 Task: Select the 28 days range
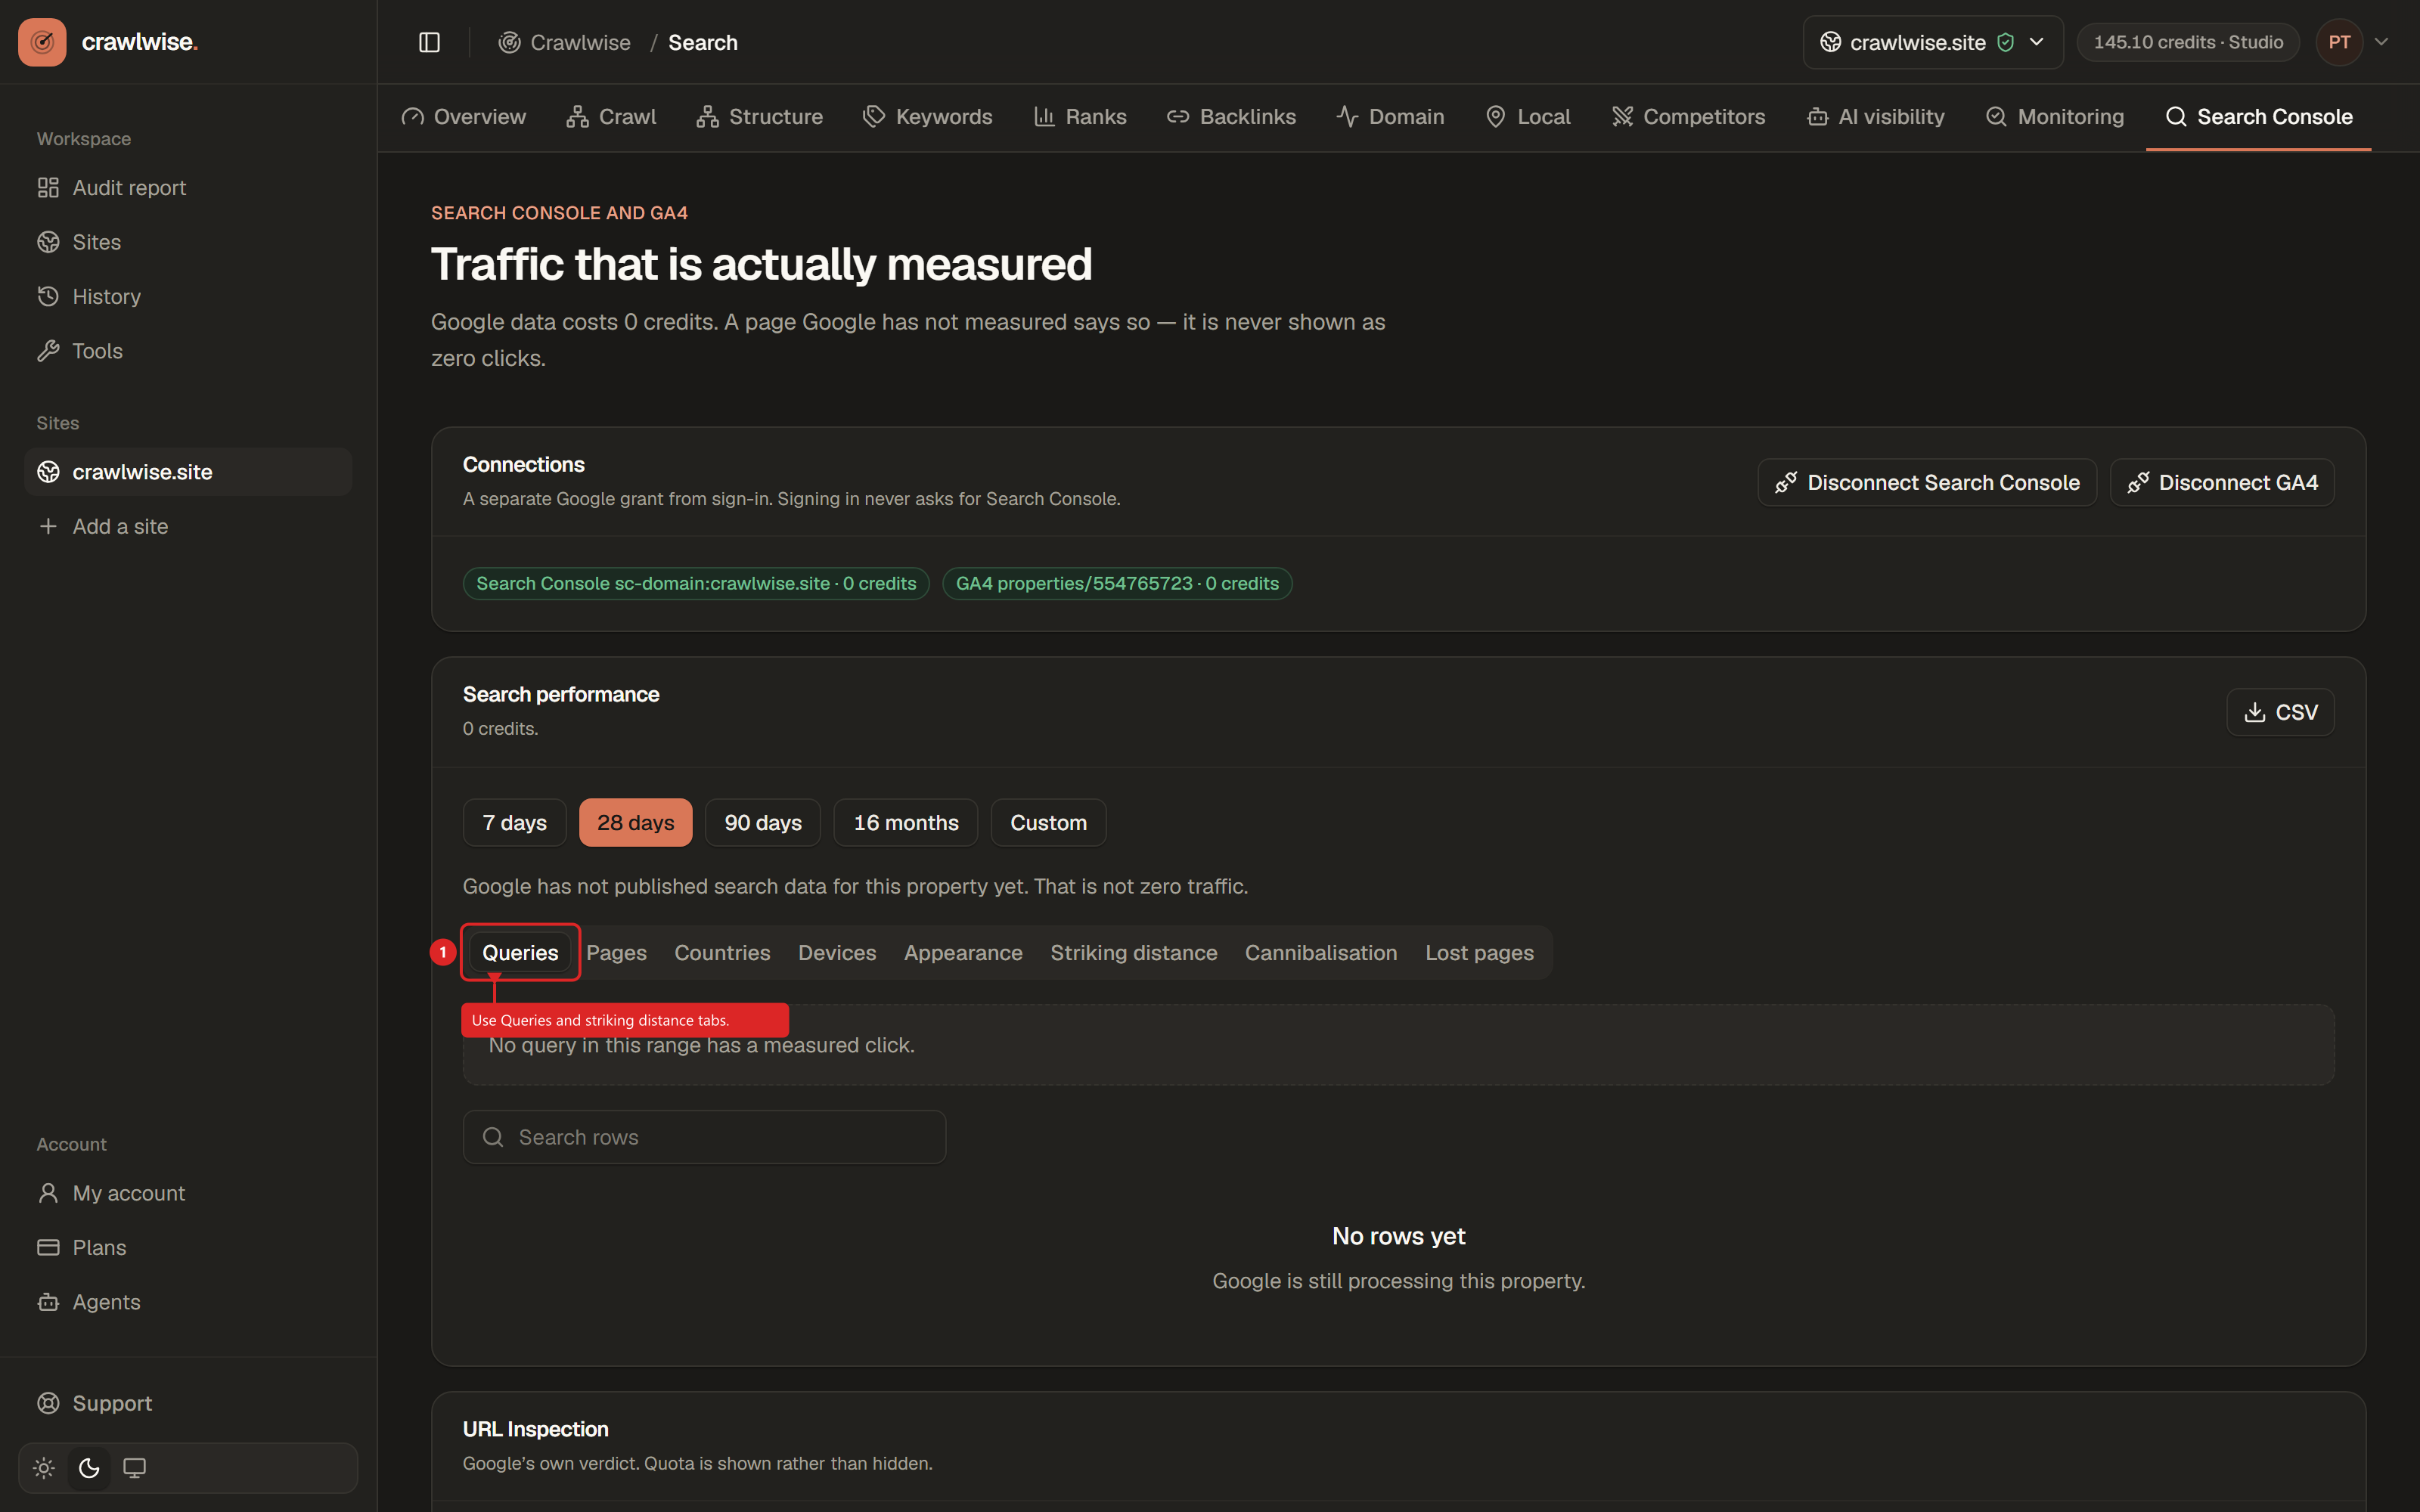[x=636, y=823]
